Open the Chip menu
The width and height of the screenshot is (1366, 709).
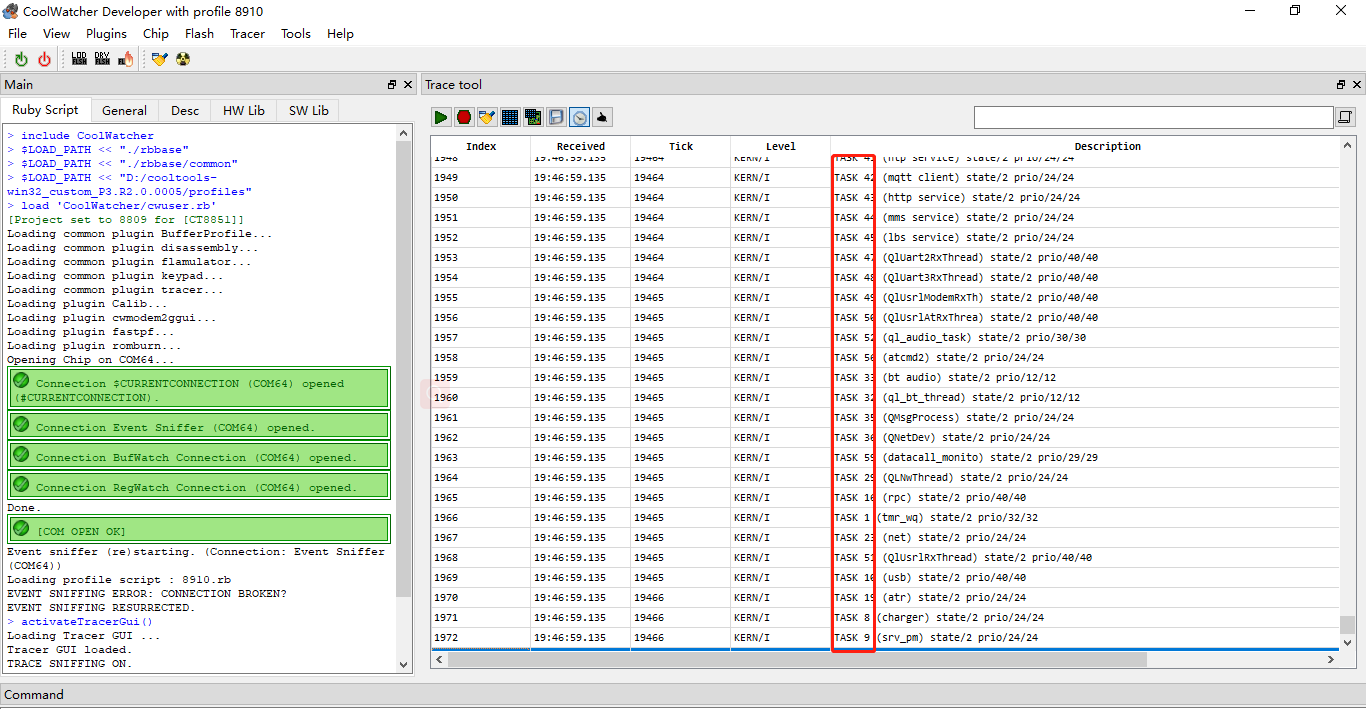pyautogui.click(x=156, y=34)
